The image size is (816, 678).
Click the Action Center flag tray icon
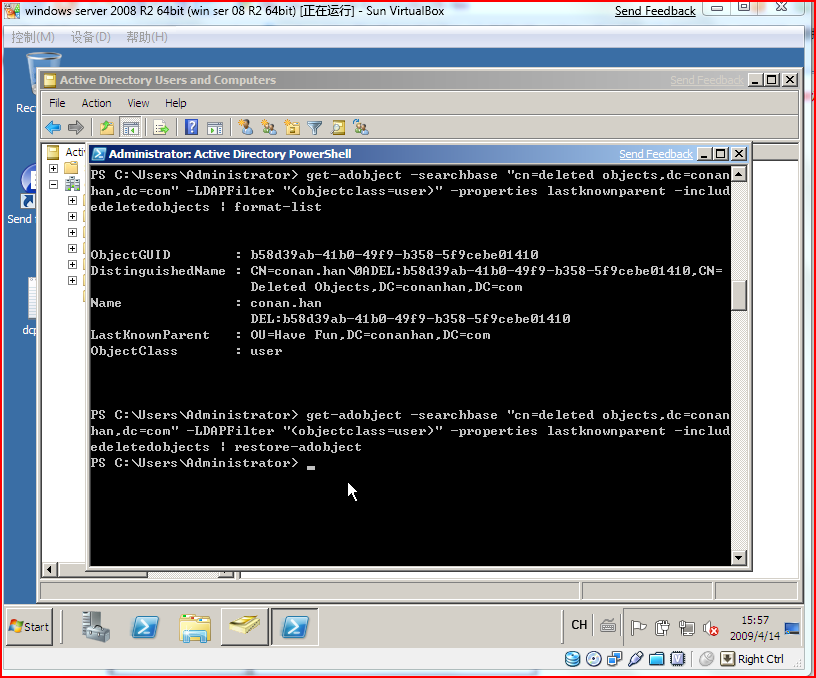tap(638, 628)
